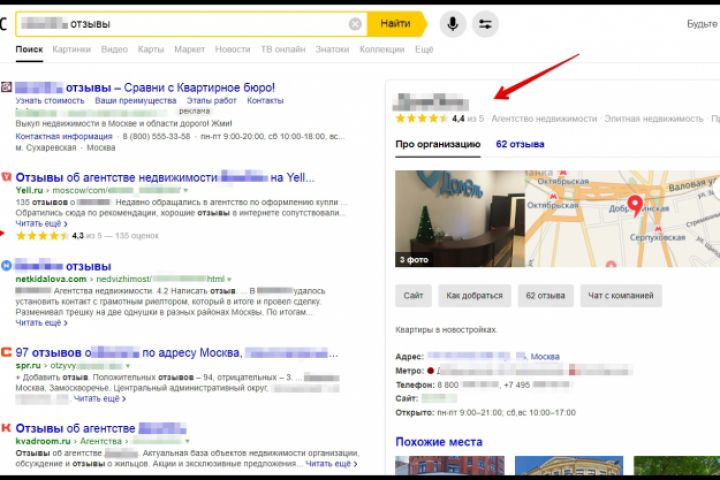Click the Контакты sitelink
The height and width of the screenshot is (480, 720).
pos(265,101)
